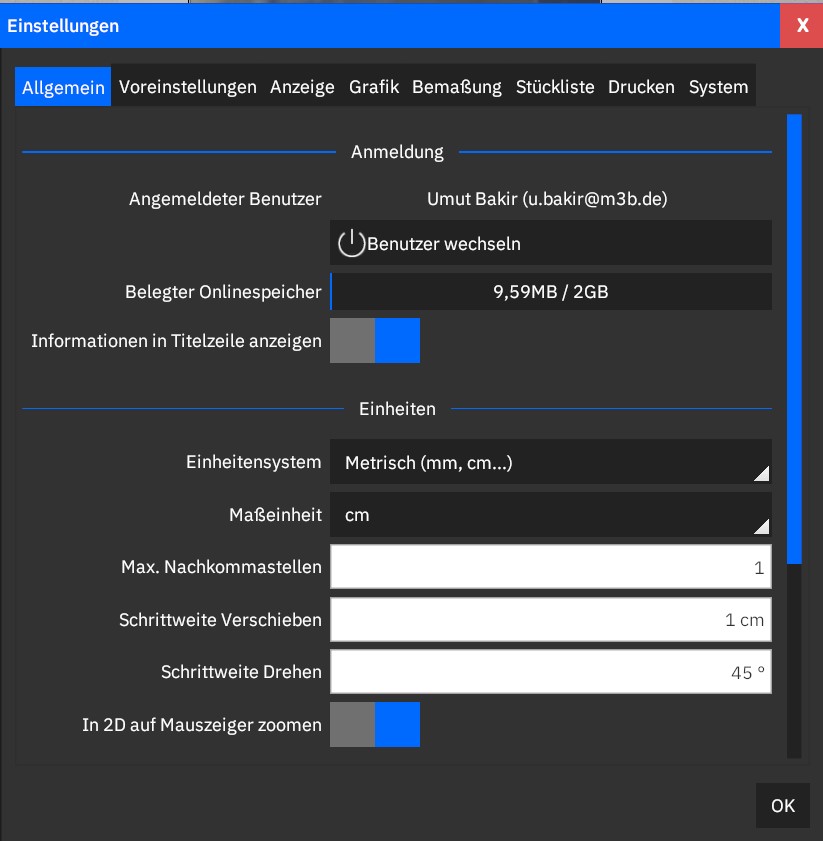
Task: Toggle Informationen in Titelzeile anzeigen switch
Action: [374, 341]
